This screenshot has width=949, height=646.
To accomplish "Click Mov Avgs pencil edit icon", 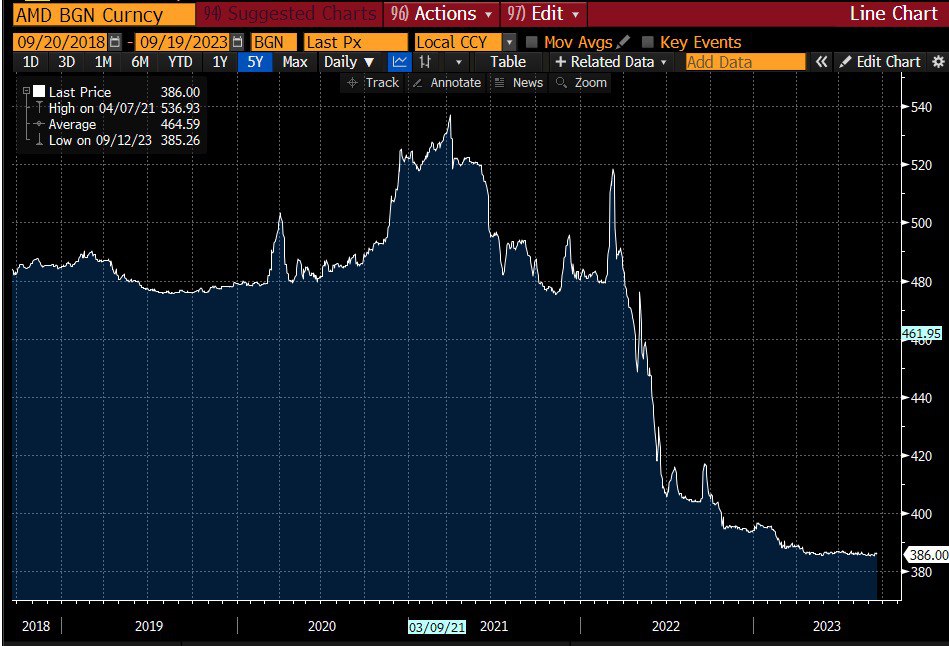I will tap(625, 42).
